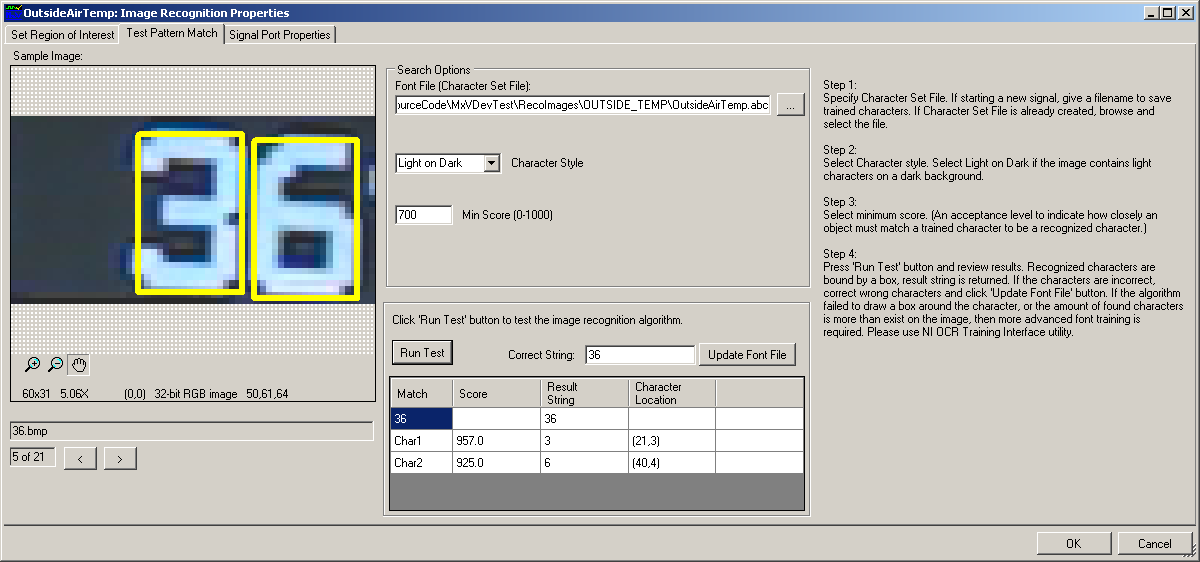Viewport: 1200px width, 562px height.
Task: Select the Char2 row label
Action: point(421,463)
